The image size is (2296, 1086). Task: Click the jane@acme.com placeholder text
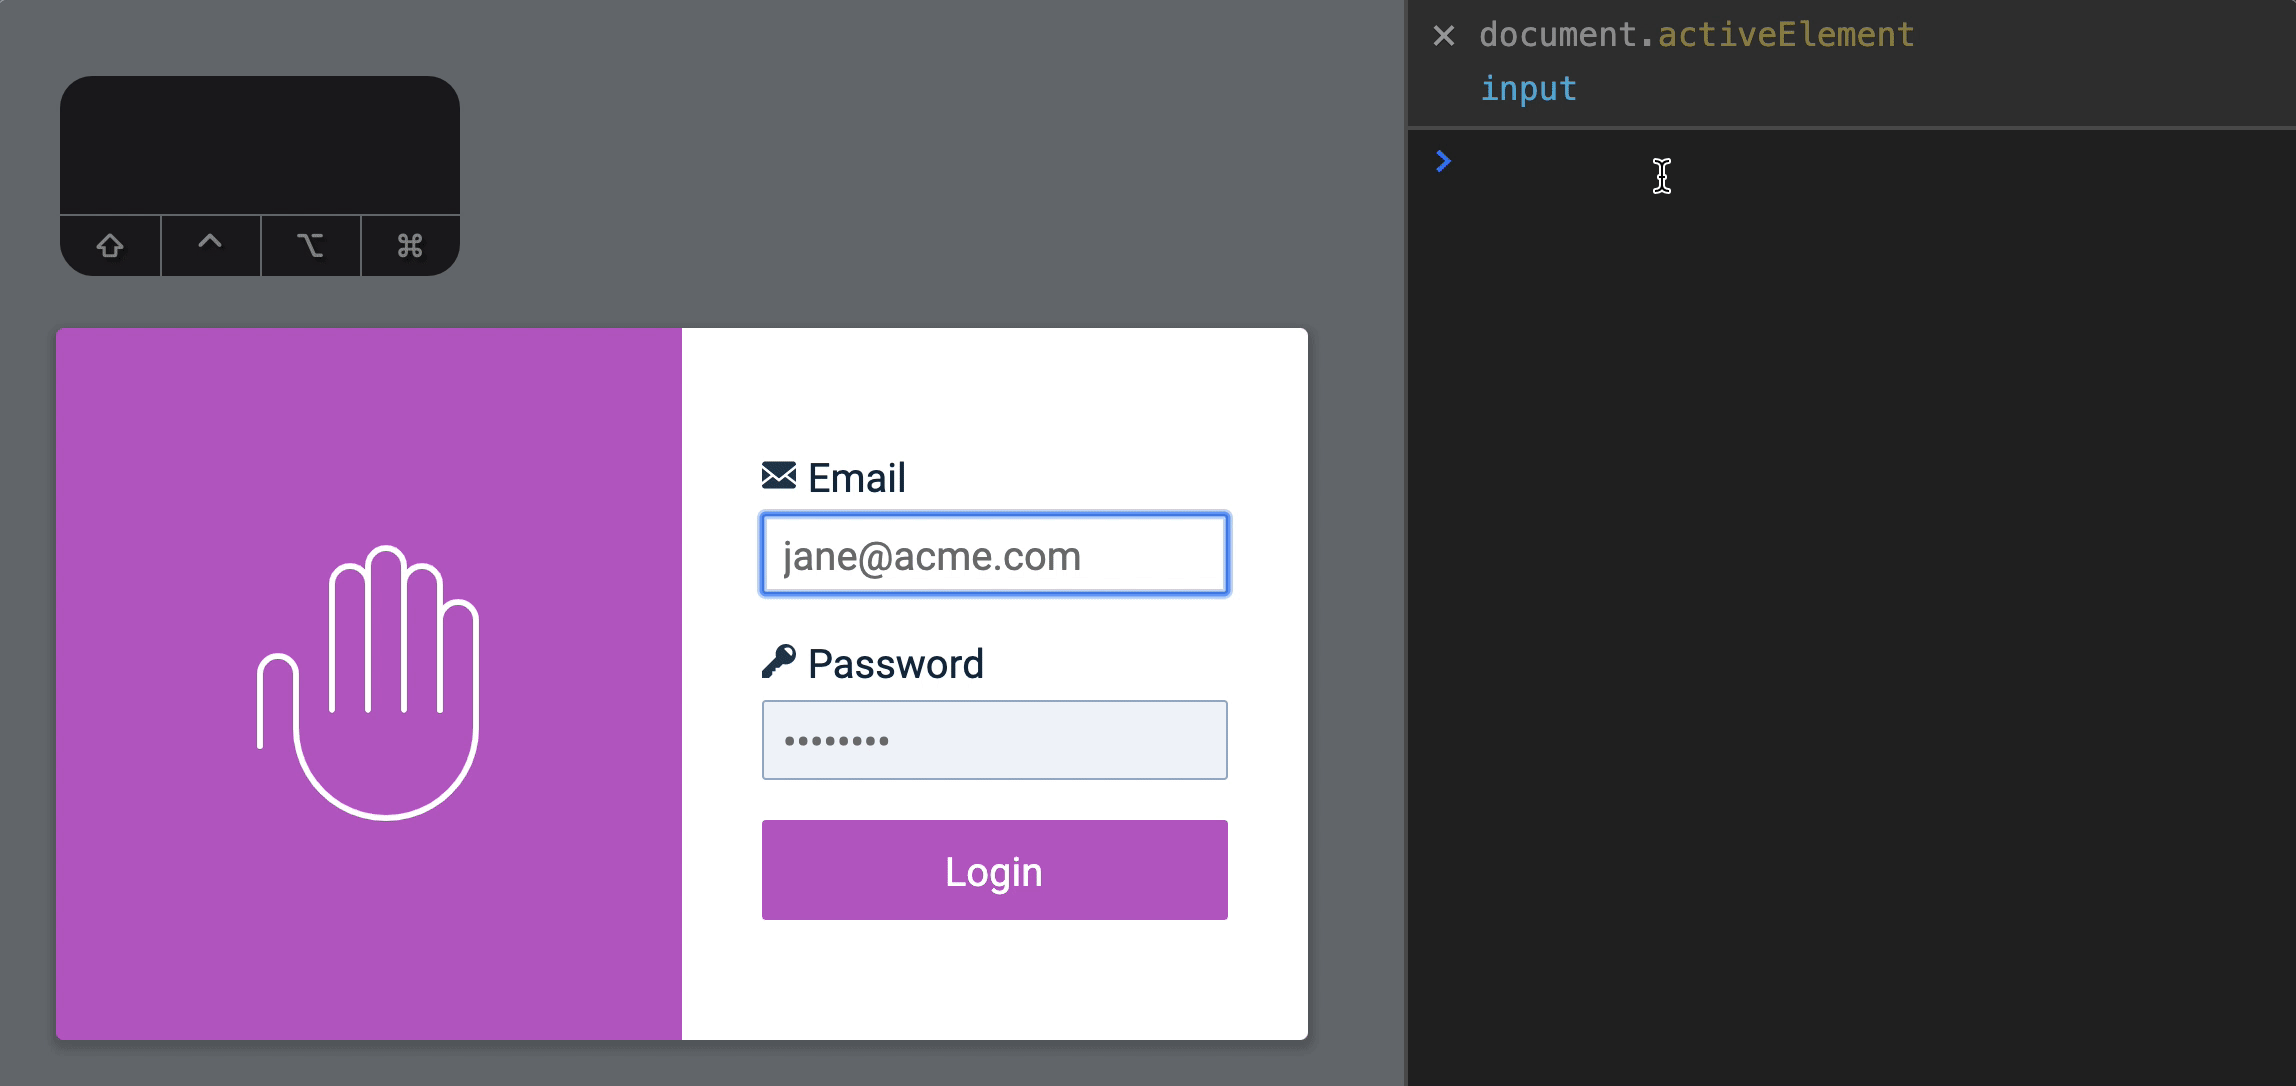pos(931,556)
